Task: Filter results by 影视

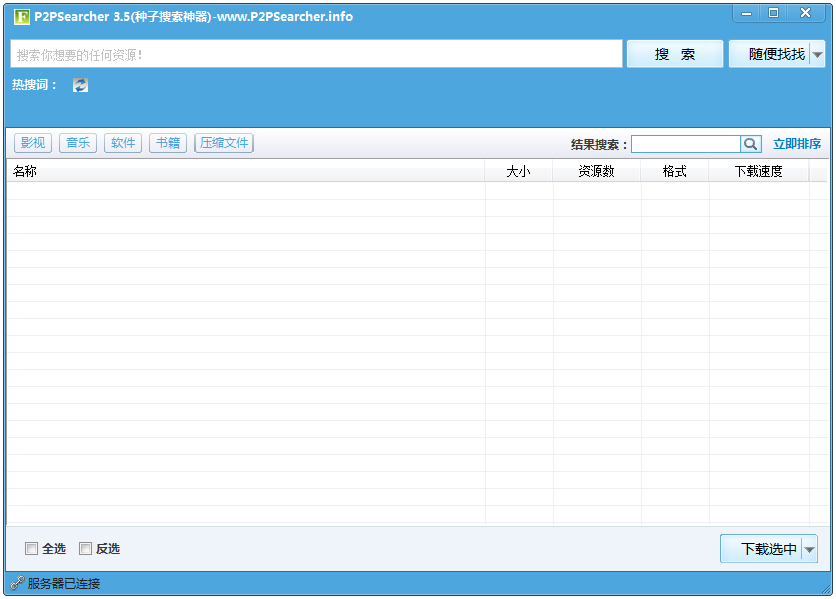Action: [33, 143]
